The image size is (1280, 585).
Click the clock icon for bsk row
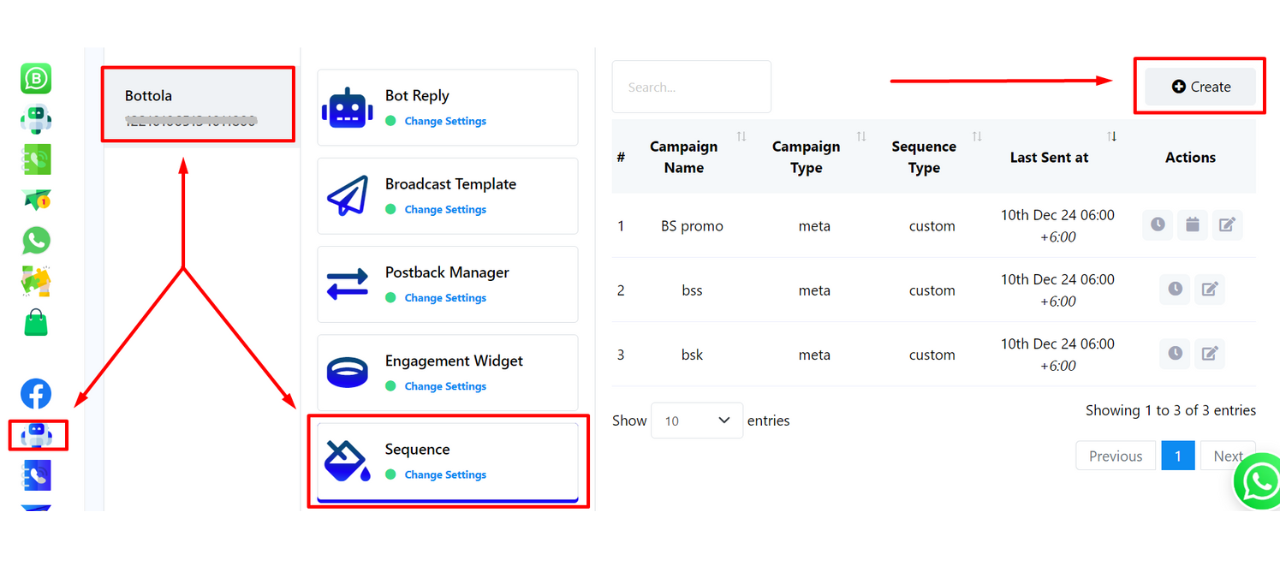(1175, 353)
